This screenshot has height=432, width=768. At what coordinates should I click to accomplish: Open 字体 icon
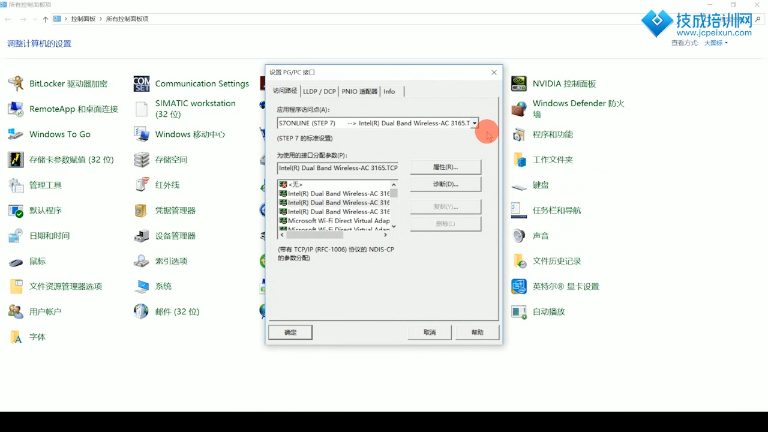pos(16,337)
